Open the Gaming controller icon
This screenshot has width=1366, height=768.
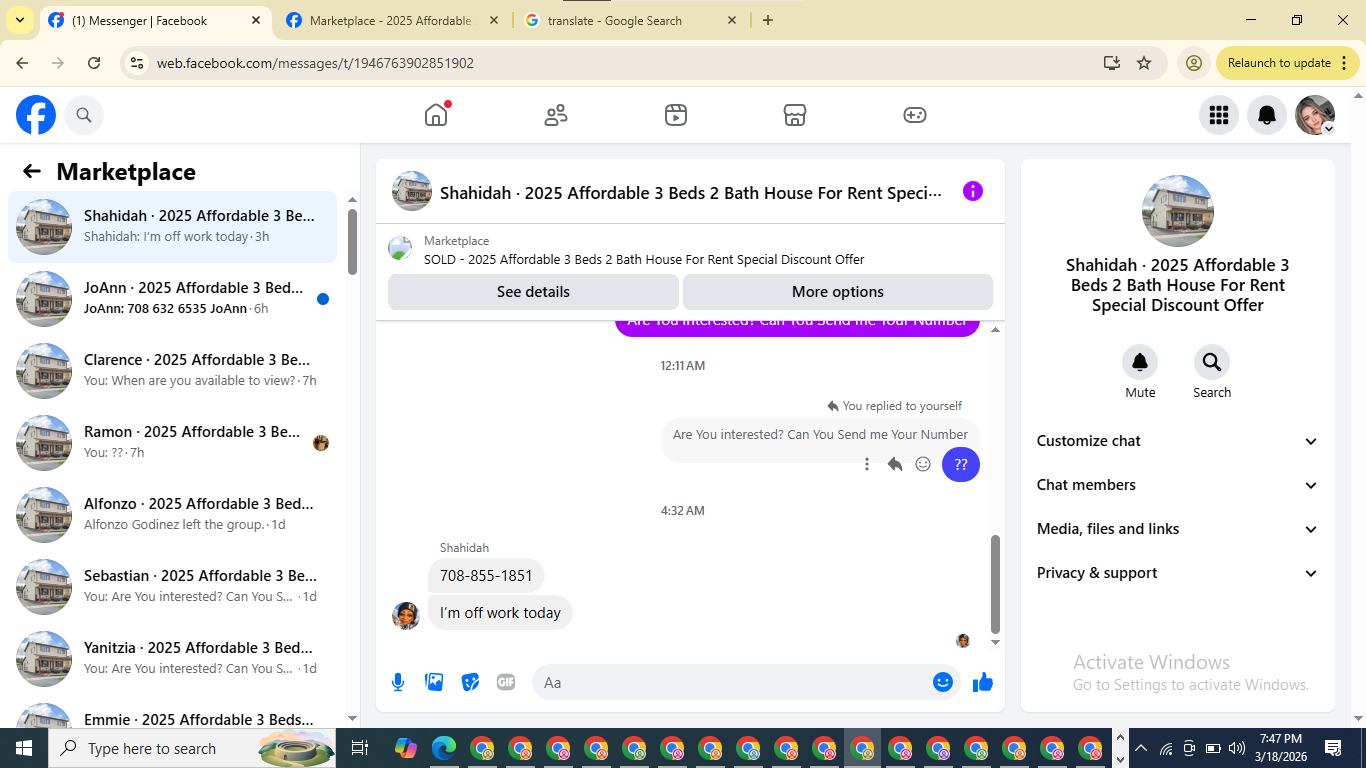915,115
